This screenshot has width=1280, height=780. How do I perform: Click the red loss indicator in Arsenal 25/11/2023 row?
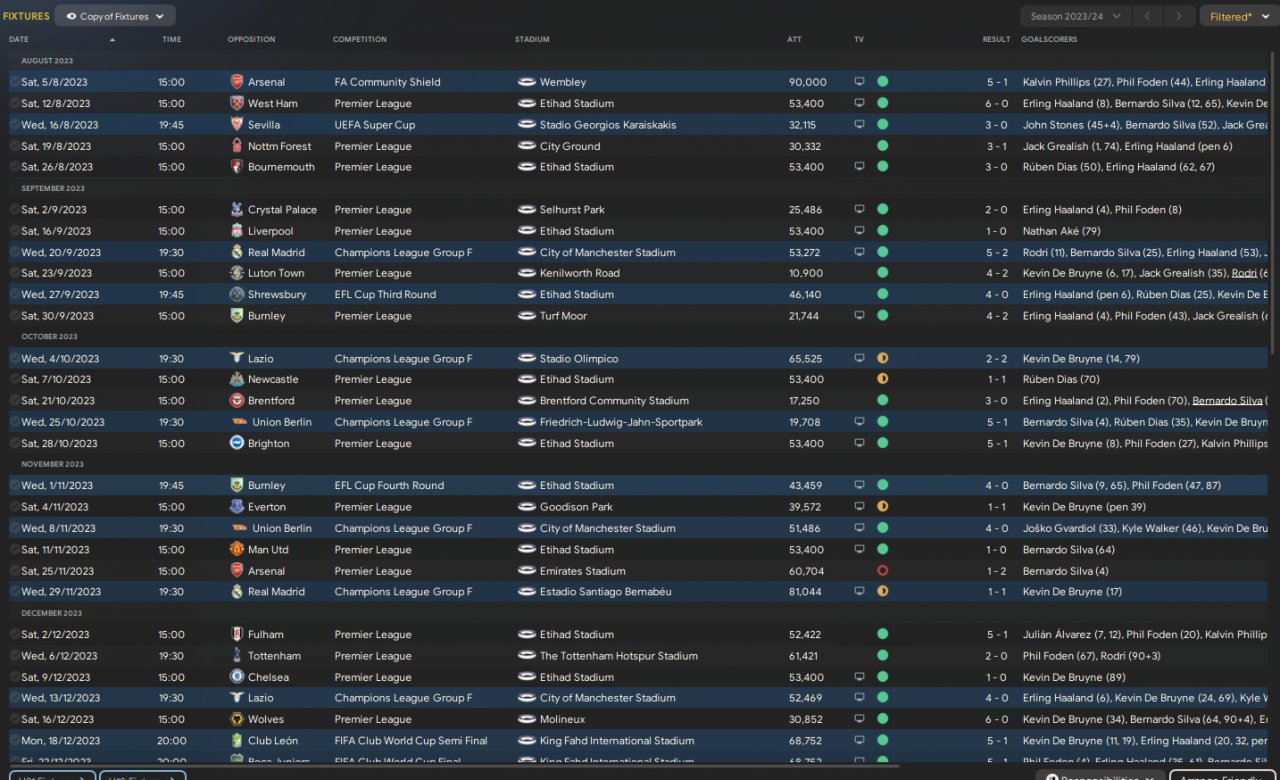(x=882, y=571)
